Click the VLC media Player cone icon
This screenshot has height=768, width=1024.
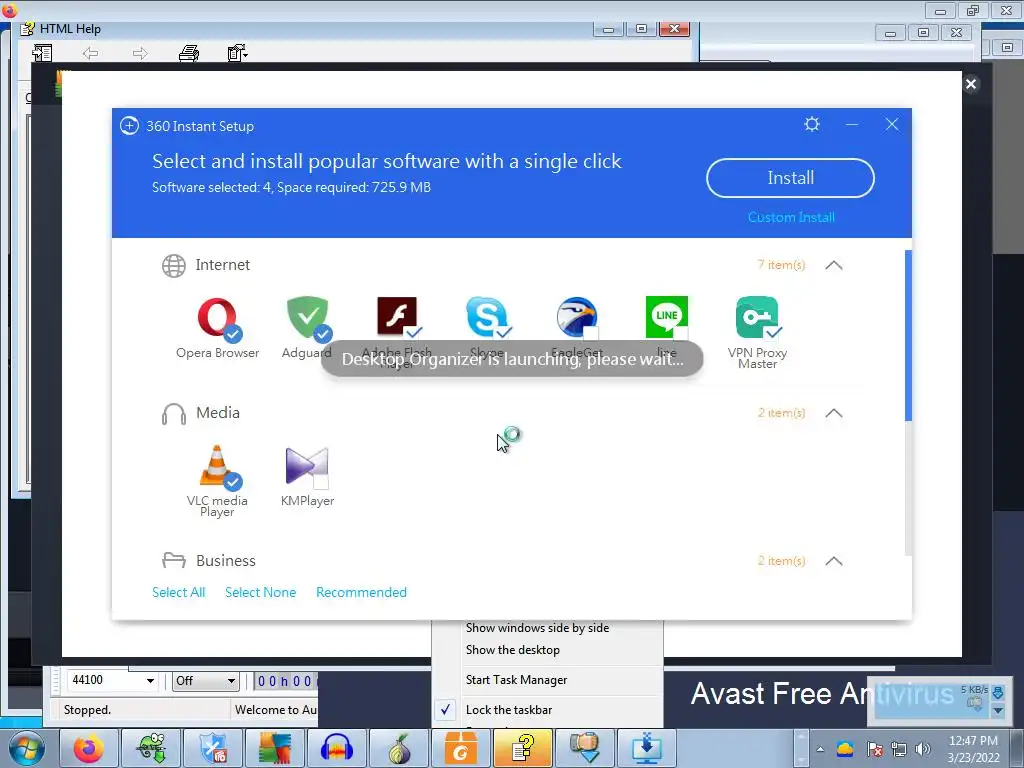(217, 466)
